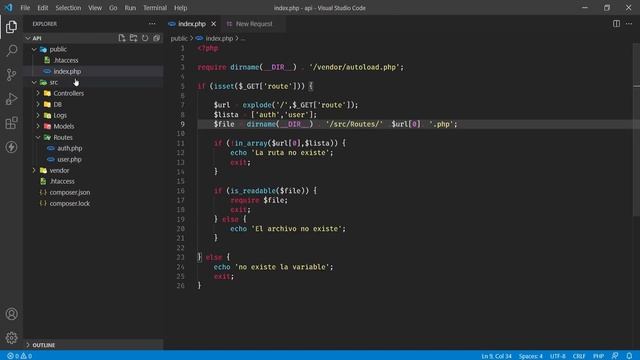
Task: Open the Go menu
Action: pyautogui.click(x=113, y=8)
